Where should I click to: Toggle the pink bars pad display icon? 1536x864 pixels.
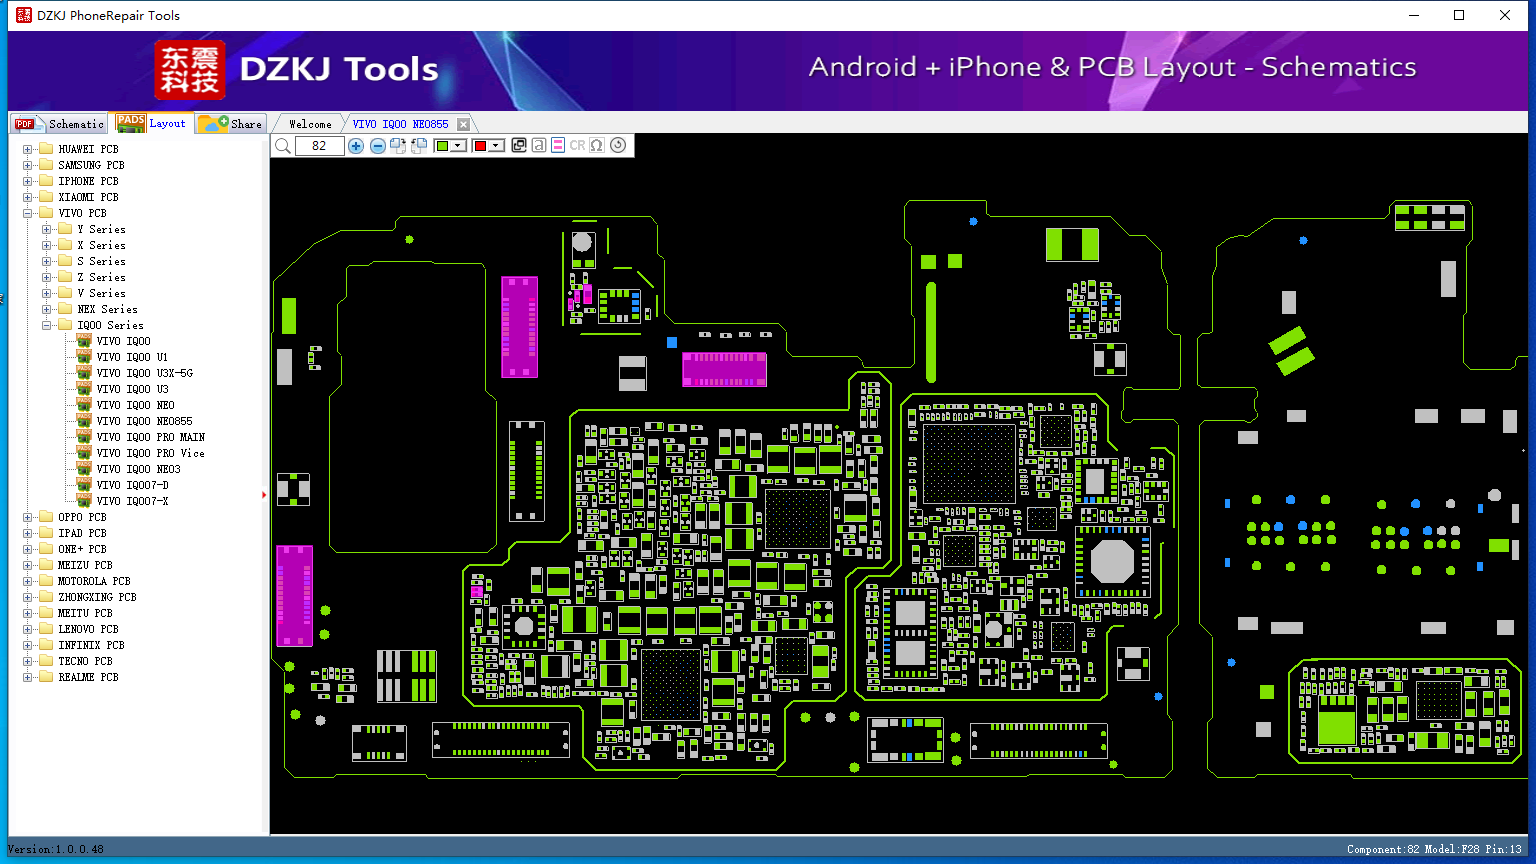tap(558, 146)
